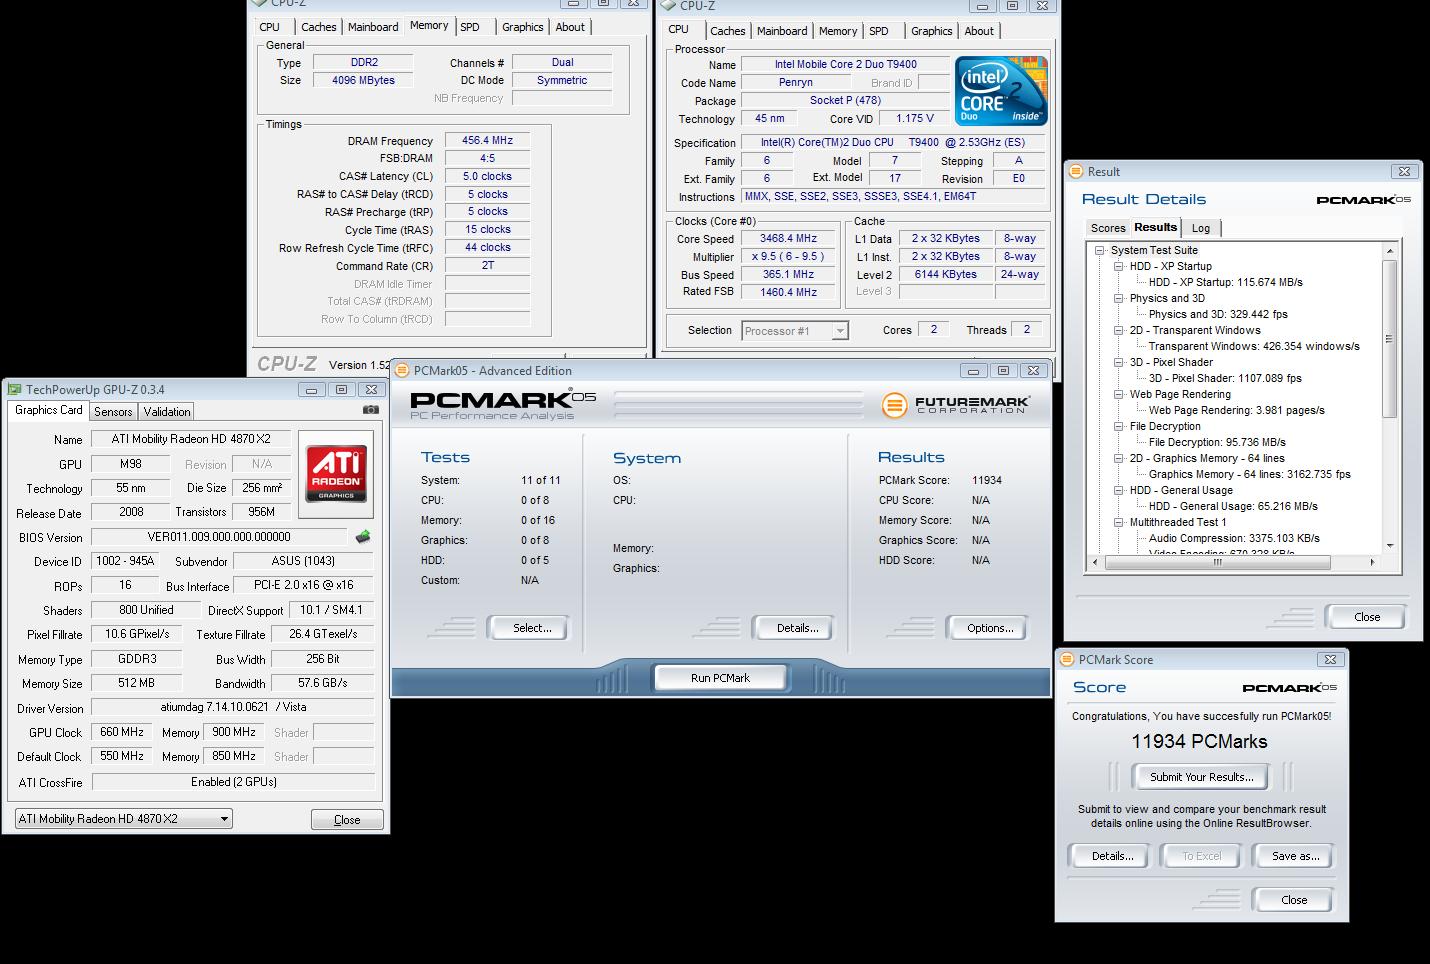1430x964 pixels.
Task: Open the Scores tab in Result Details
Action: point(1107,228)
